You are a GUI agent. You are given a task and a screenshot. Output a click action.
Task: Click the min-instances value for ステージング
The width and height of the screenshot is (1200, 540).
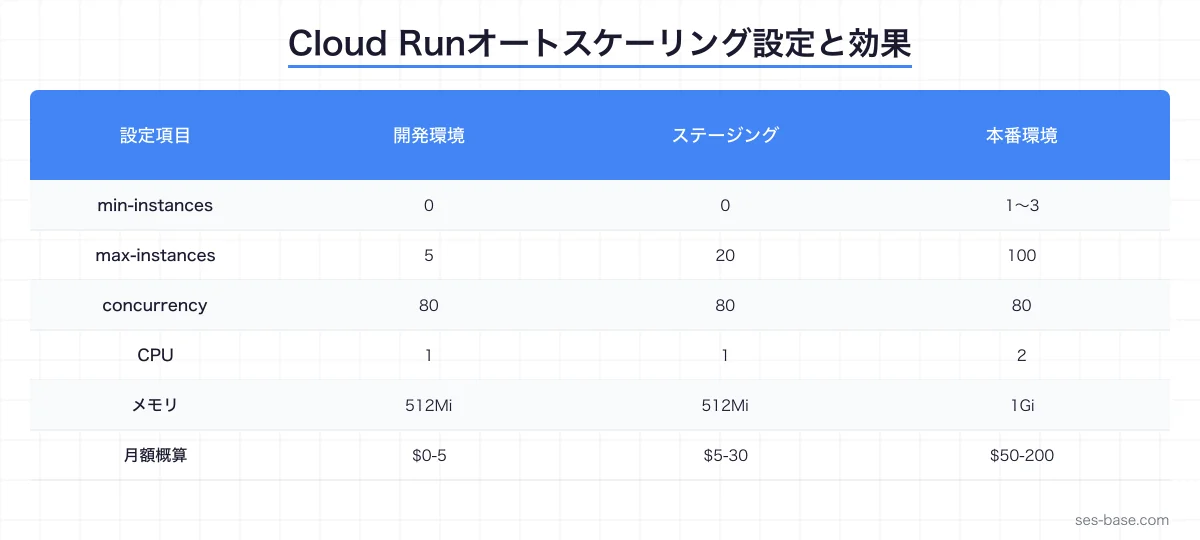[725, 205]
